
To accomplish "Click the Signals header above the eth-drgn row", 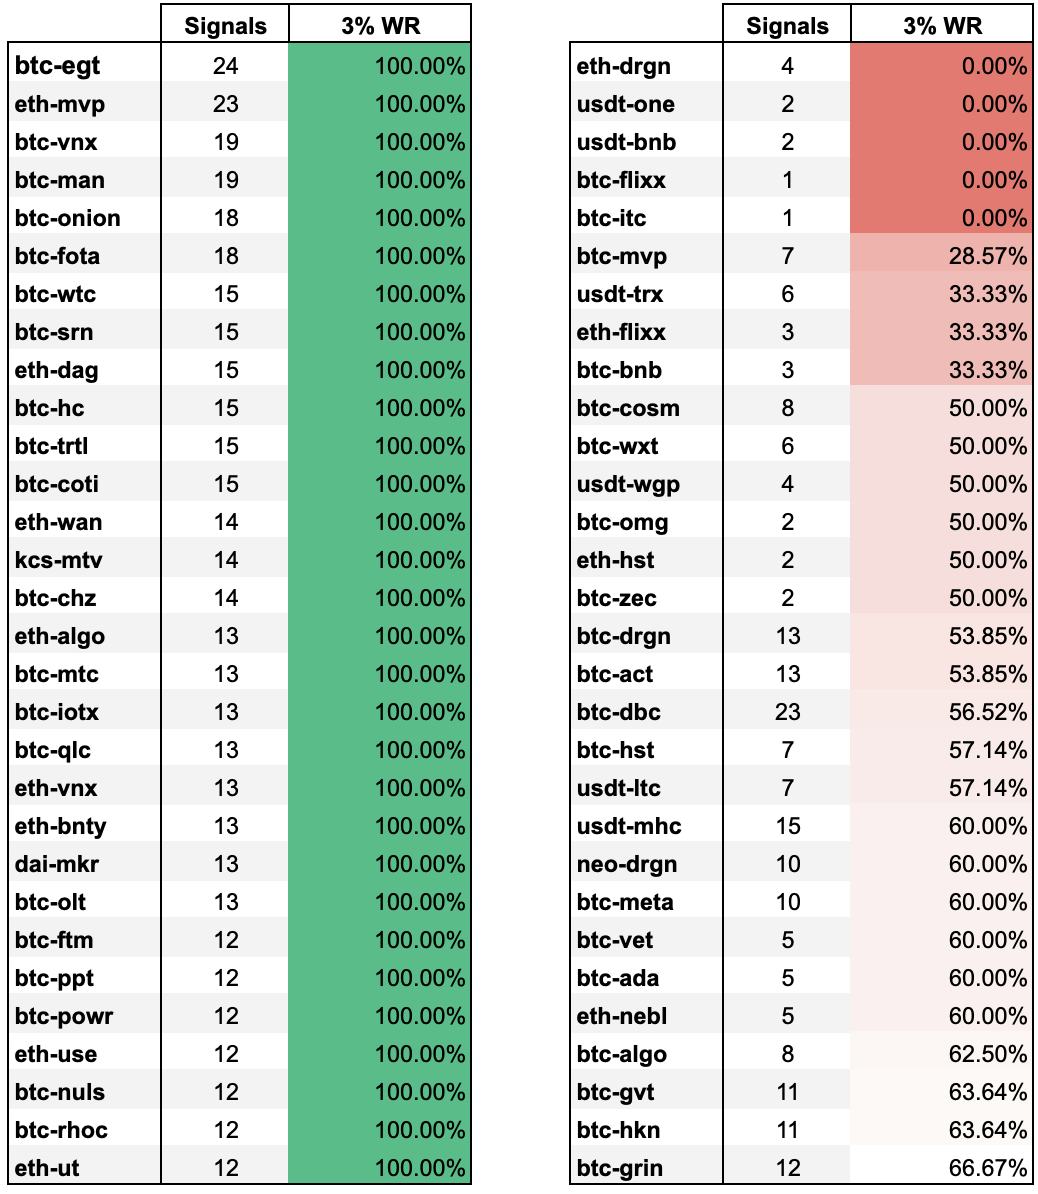I will [x=787, y=27].
